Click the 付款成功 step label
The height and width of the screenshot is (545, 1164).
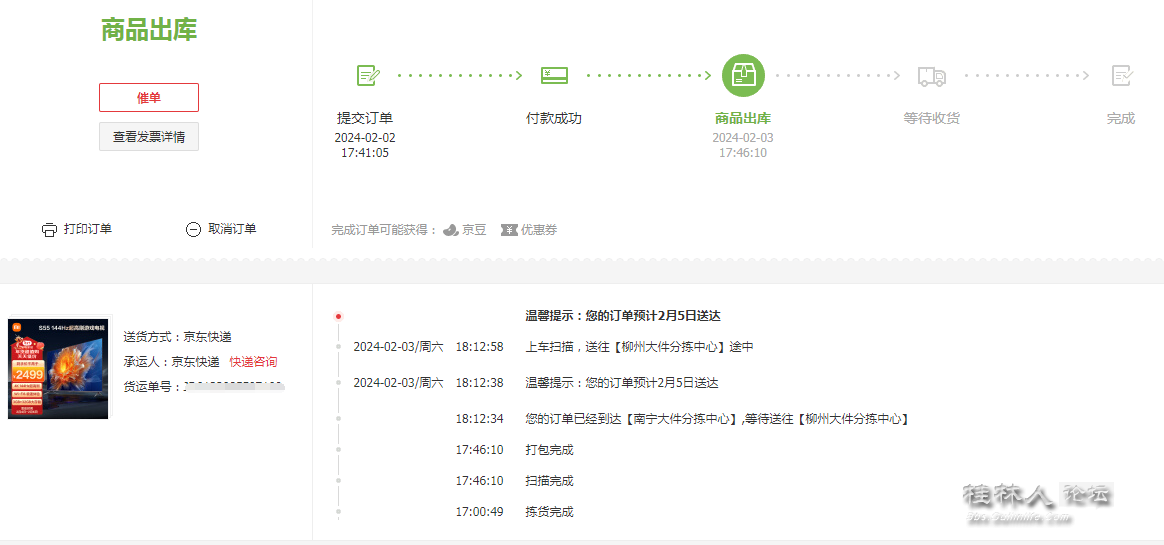(554, 118)
